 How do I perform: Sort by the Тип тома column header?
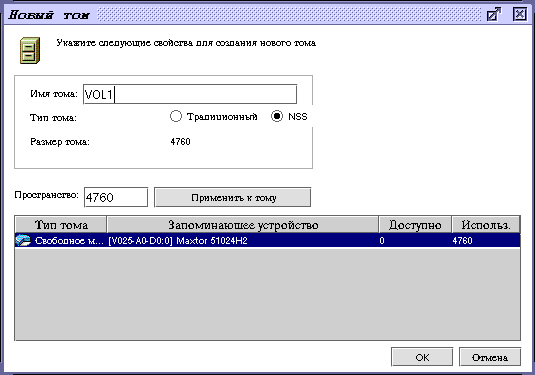(61, 225)
